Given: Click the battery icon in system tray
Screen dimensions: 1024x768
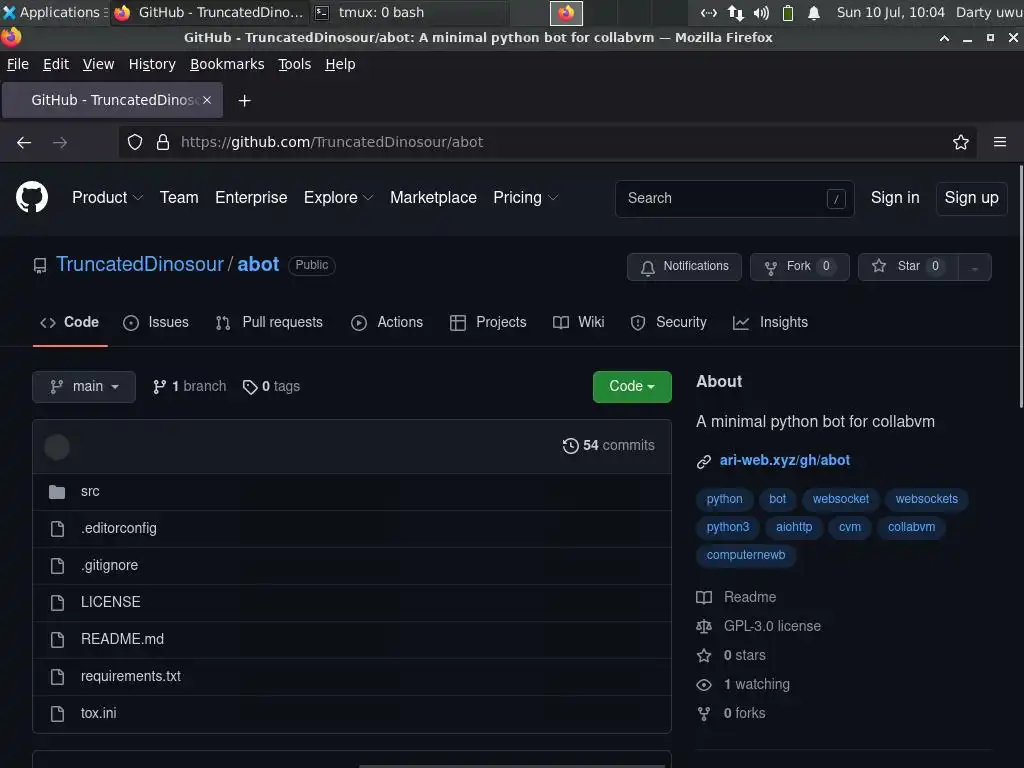Looking at the screenshot, I should 788,13.
